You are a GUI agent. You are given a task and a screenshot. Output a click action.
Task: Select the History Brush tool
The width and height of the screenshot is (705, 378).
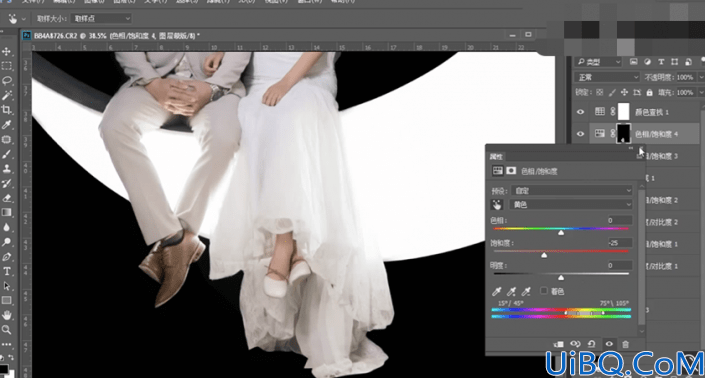[x=6, y=183]
